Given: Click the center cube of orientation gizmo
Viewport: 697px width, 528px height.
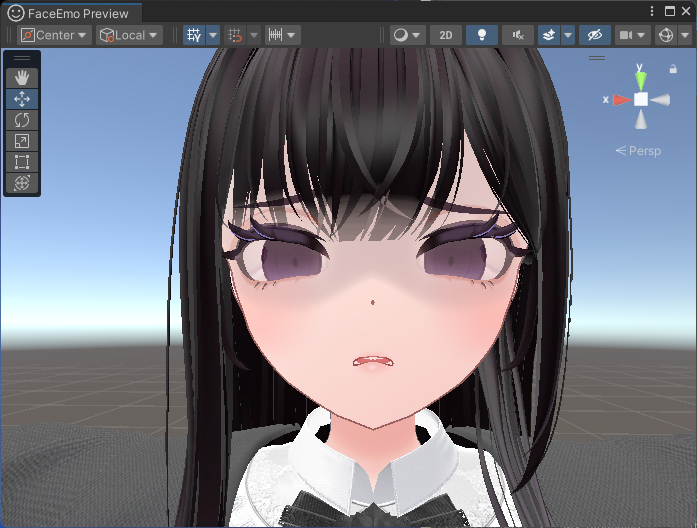Looking at the screenshot, I should coord(641,99).
